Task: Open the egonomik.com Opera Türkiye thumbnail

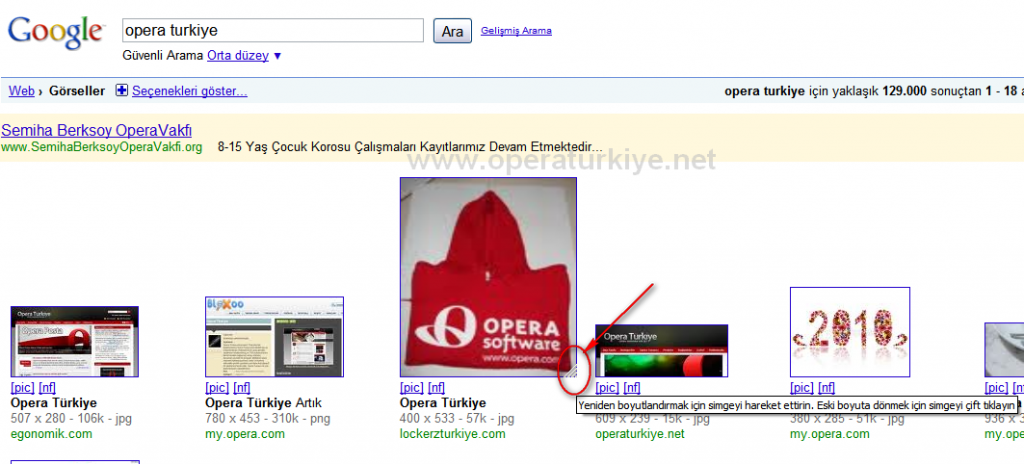Action: 75,341
